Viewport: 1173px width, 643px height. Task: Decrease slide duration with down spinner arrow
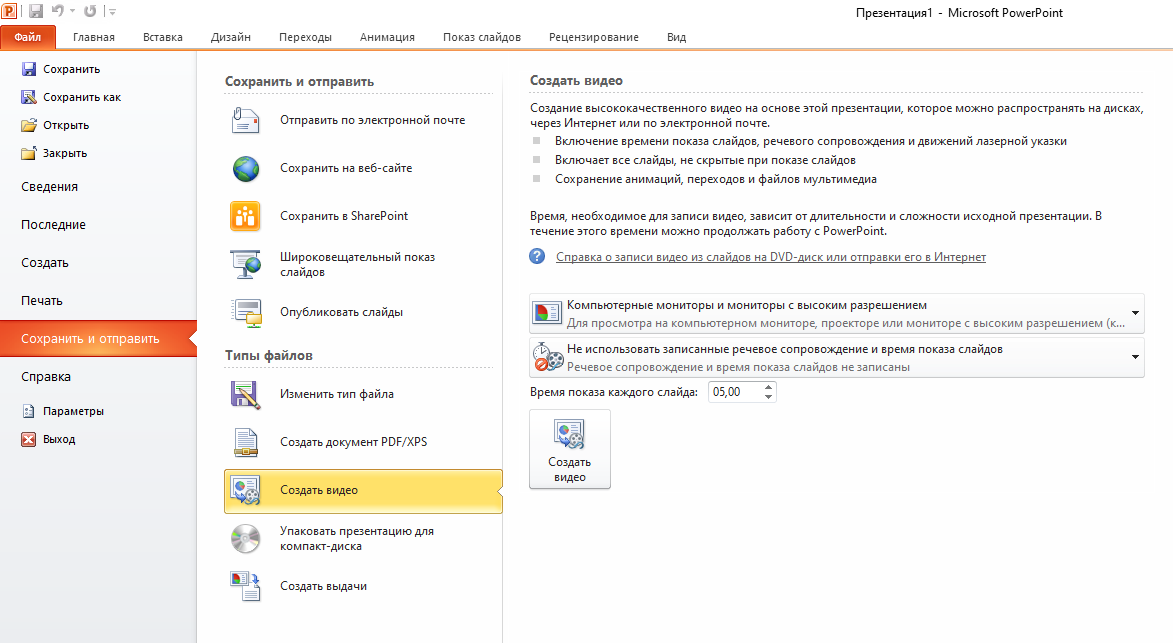pos(768,397)
